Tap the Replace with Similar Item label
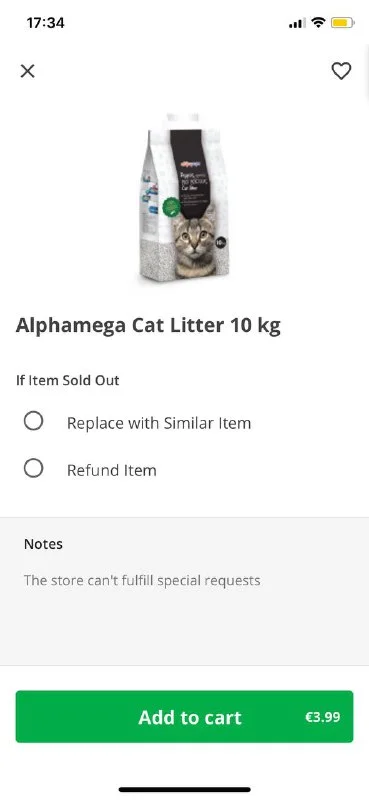The width and height of the screenshot is (369, 800). 159,423
